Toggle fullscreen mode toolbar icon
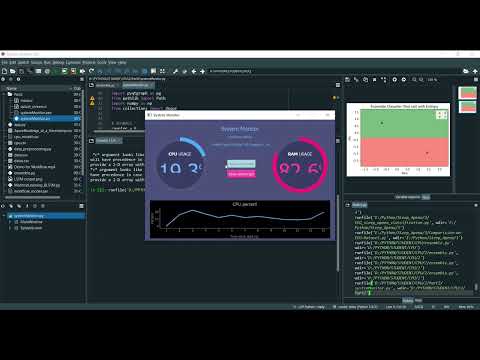 (x=162, y=71)
